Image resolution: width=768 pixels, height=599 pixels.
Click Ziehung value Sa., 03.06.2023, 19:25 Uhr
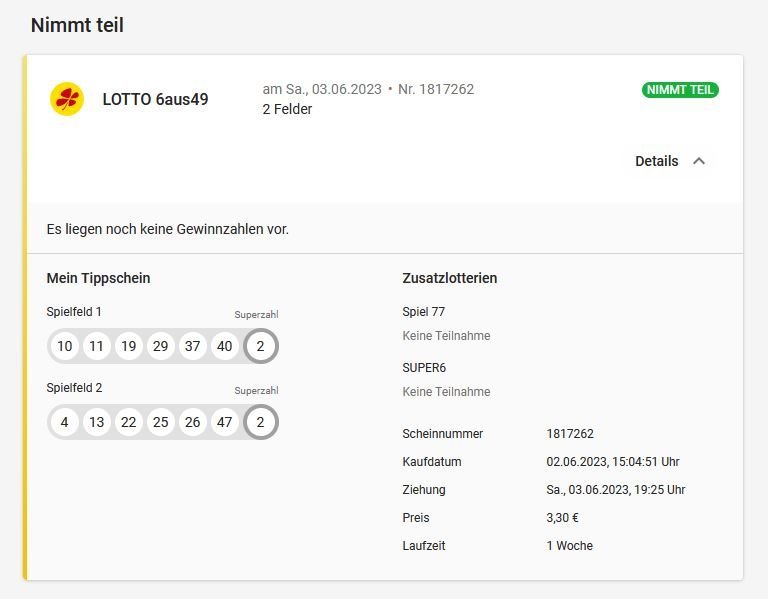click(x=616, y=490)
